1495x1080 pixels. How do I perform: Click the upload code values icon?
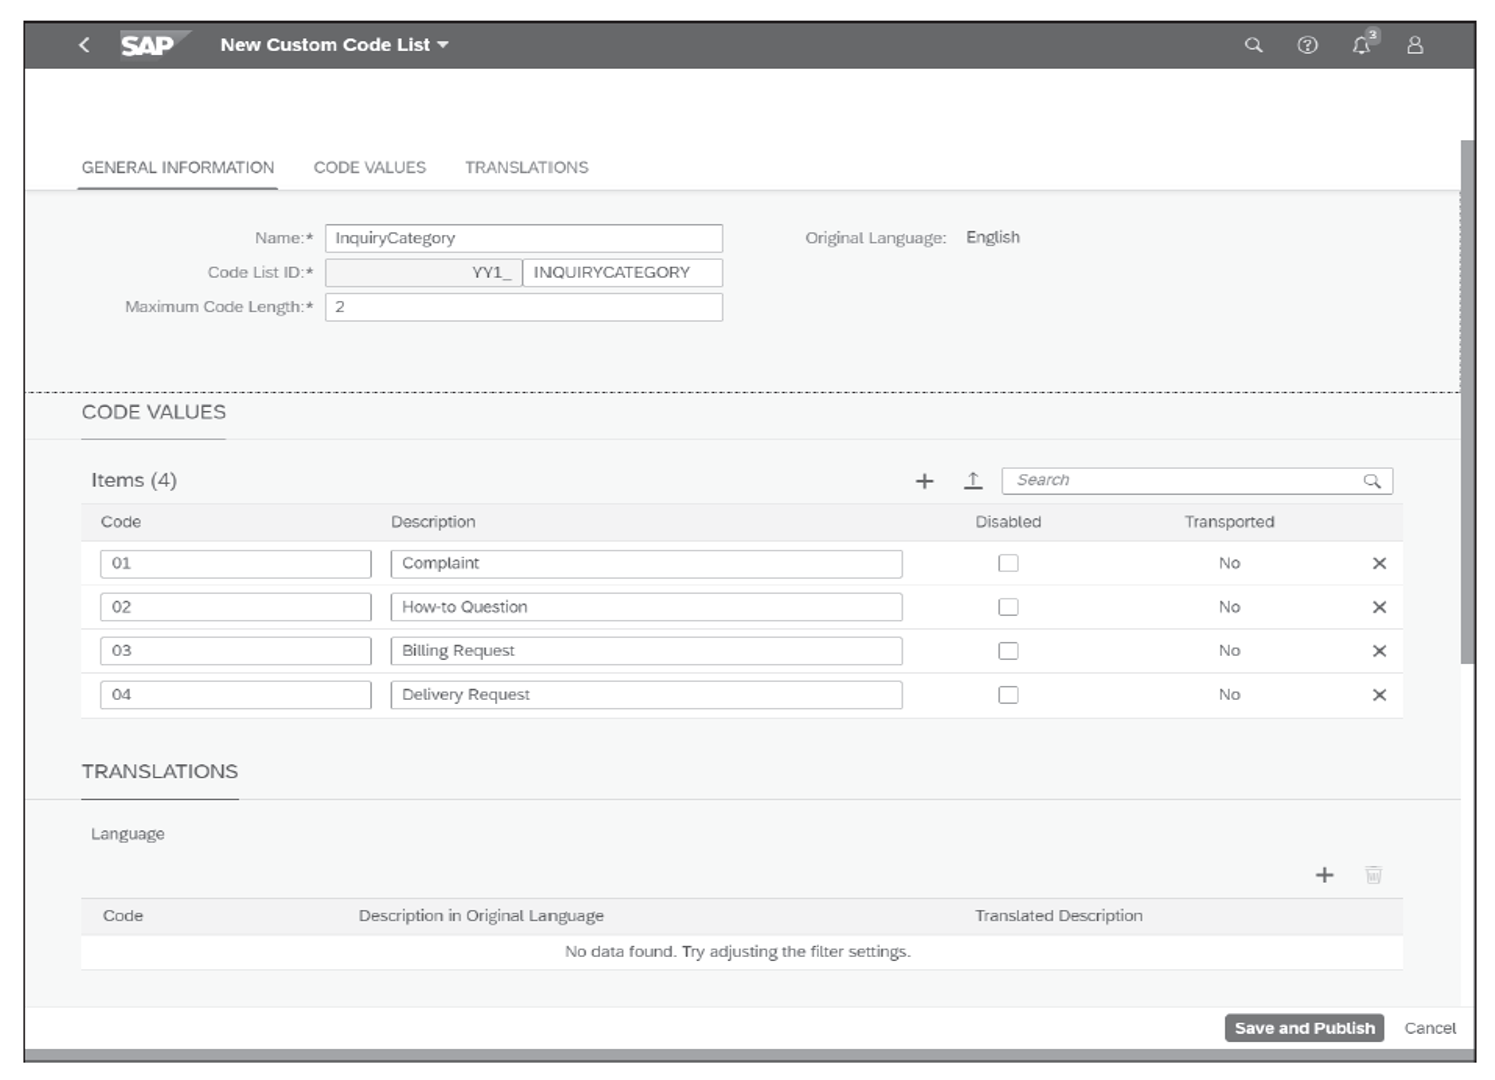pos(973,481)
